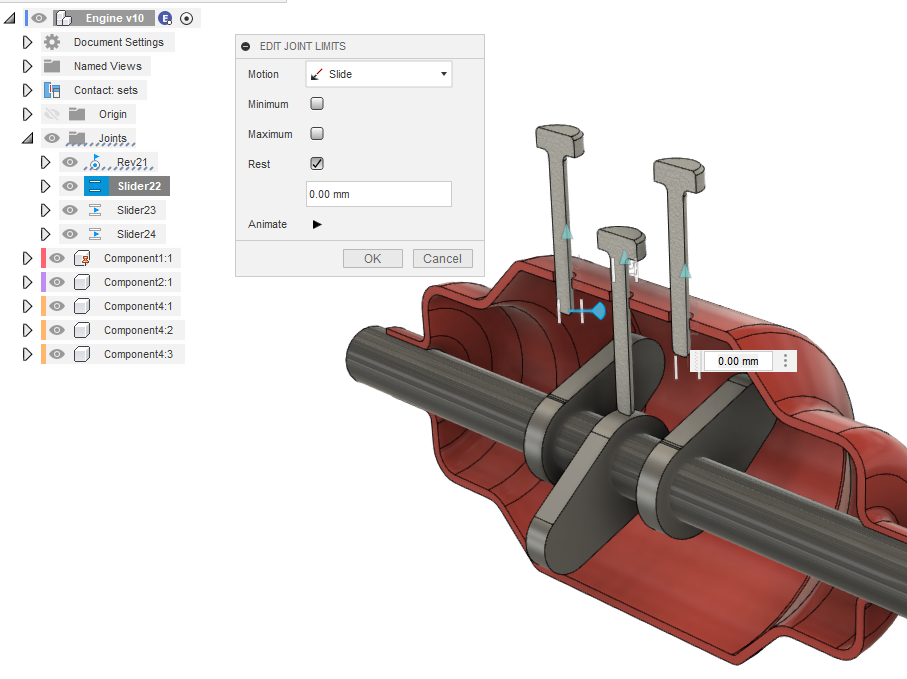907x679 pixels.
Task: Click the Document Settings gear icon
Action: [x=52, y=42]
